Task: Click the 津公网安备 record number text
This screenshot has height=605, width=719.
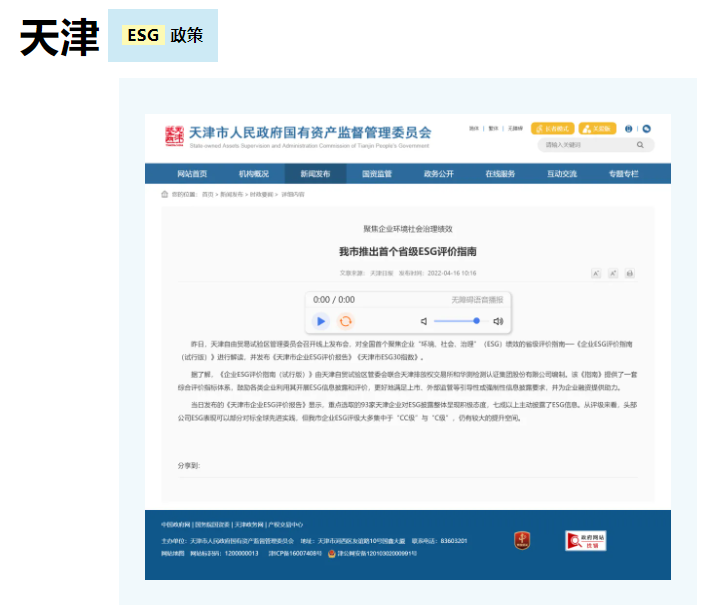Action: [377, 554]
